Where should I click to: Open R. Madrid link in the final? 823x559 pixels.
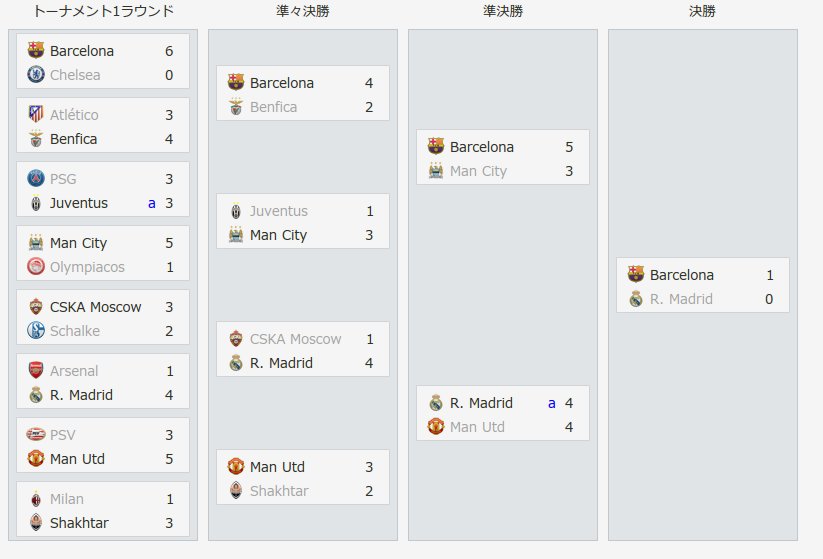[681, 299]
